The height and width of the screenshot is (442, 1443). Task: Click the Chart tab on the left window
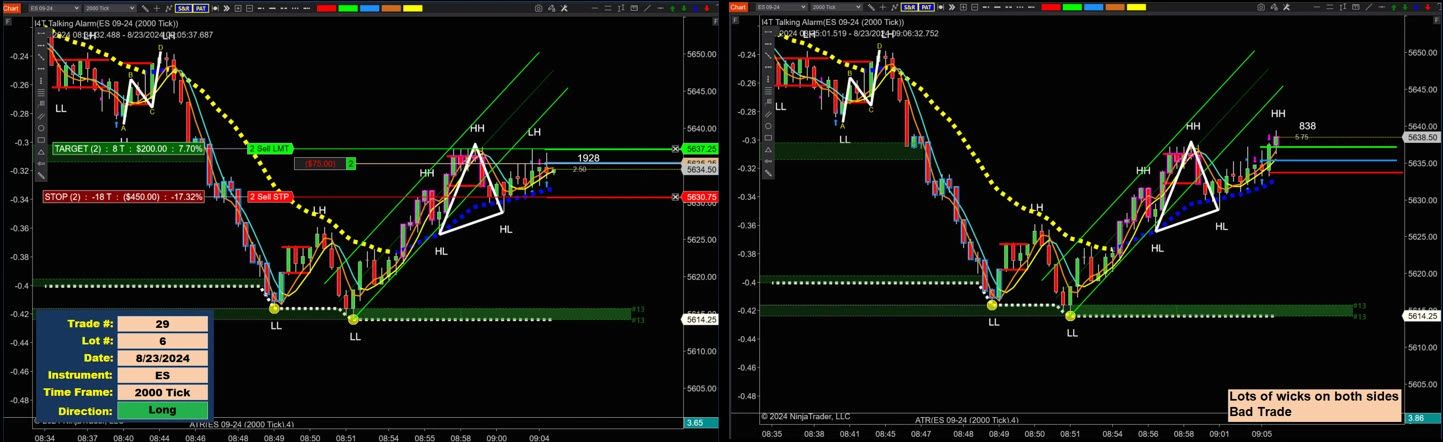[x=11, y=8]
